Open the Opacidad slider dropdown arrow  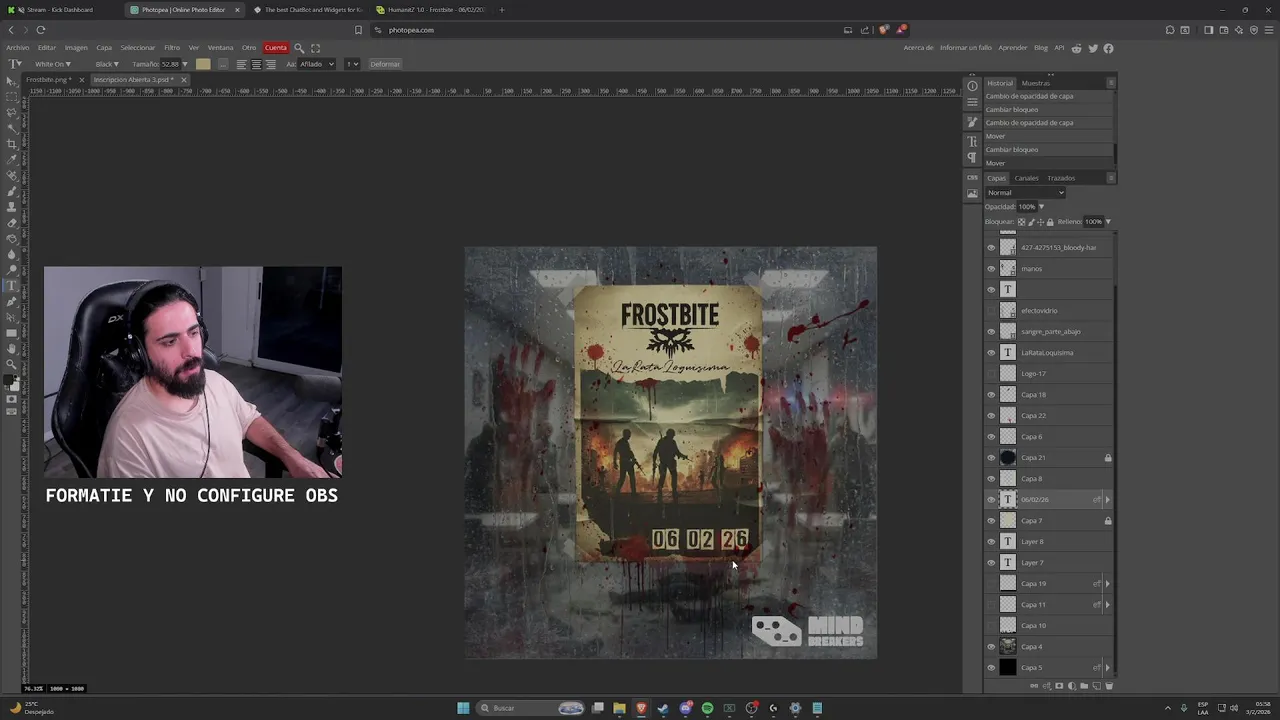click(1041, 207)
